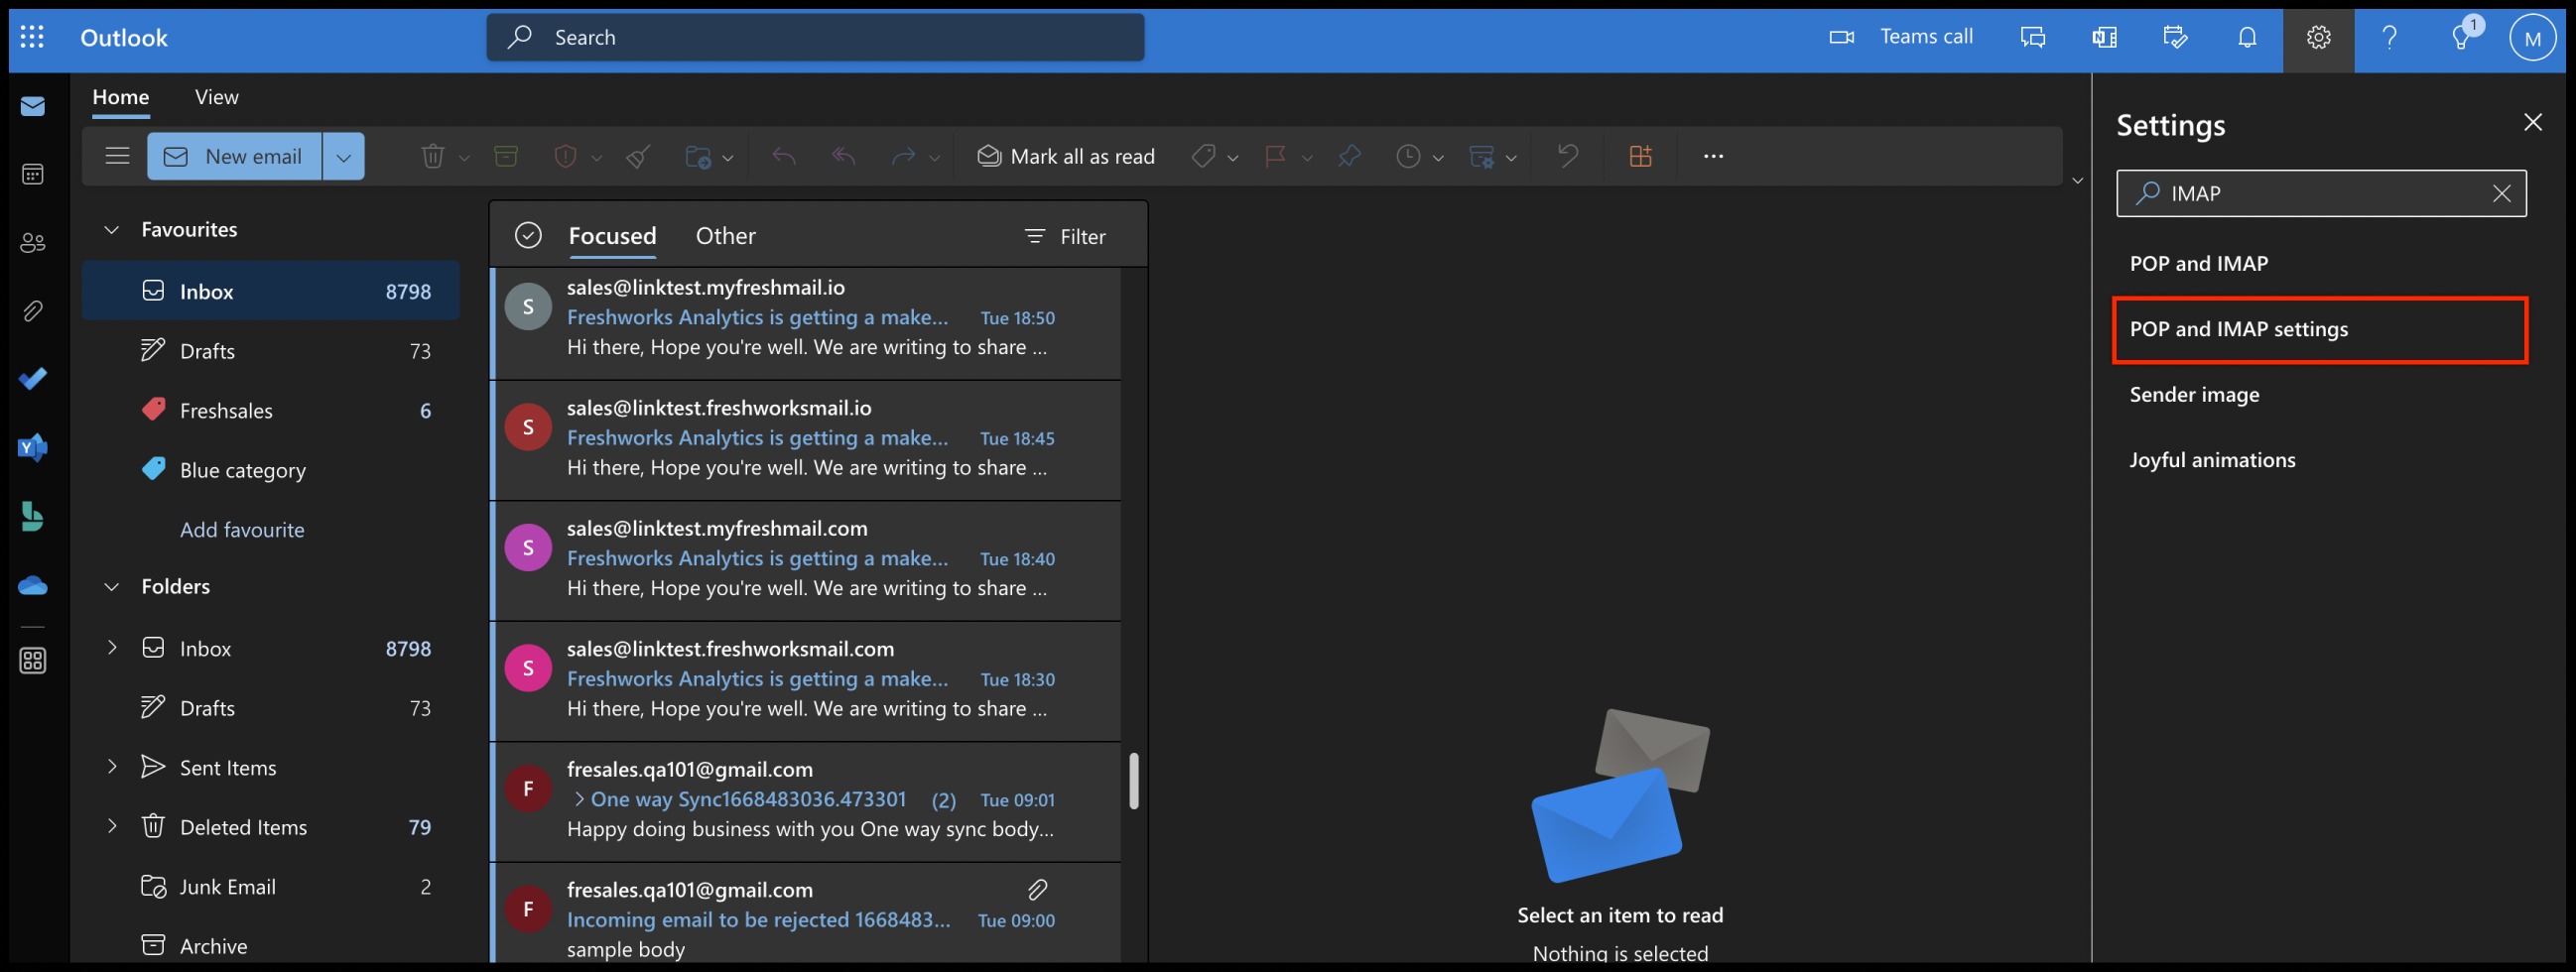Switch to the View ribbon tab
The image size is (2576, 972).
point(217,97)
